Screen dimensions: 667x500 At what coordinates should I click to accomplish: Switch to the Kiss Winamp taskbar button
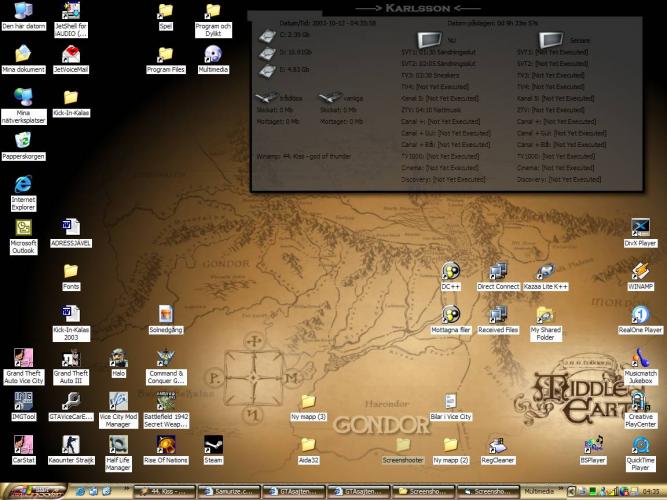pos(165,492)
